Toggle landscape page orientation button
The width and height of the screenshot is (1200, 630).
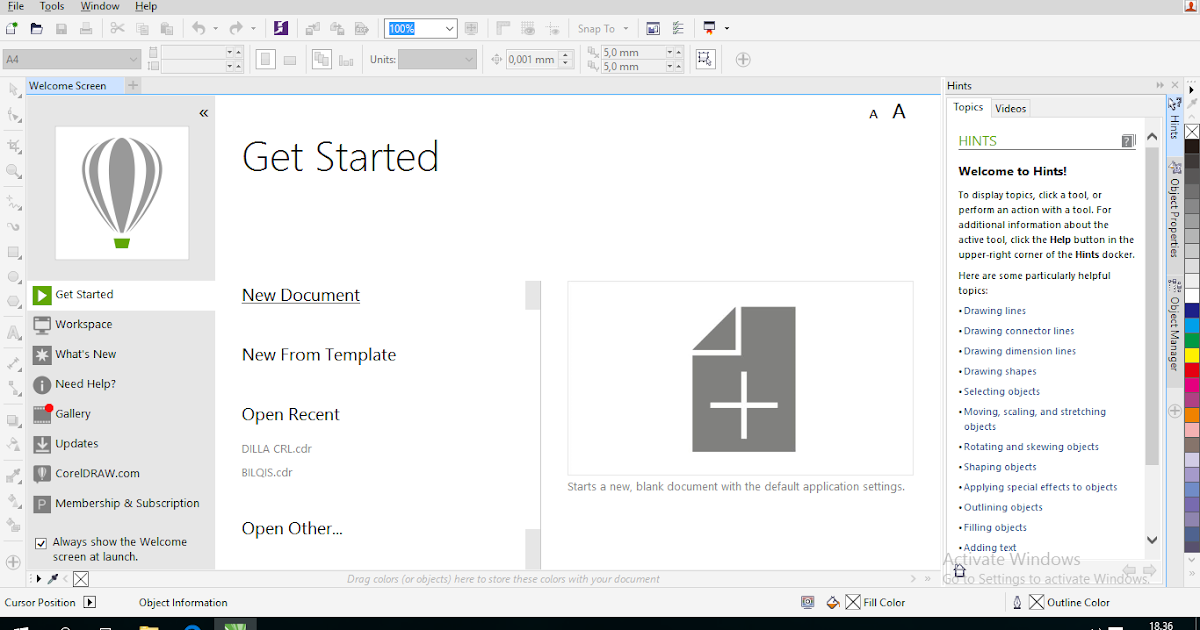pos(290,60)
